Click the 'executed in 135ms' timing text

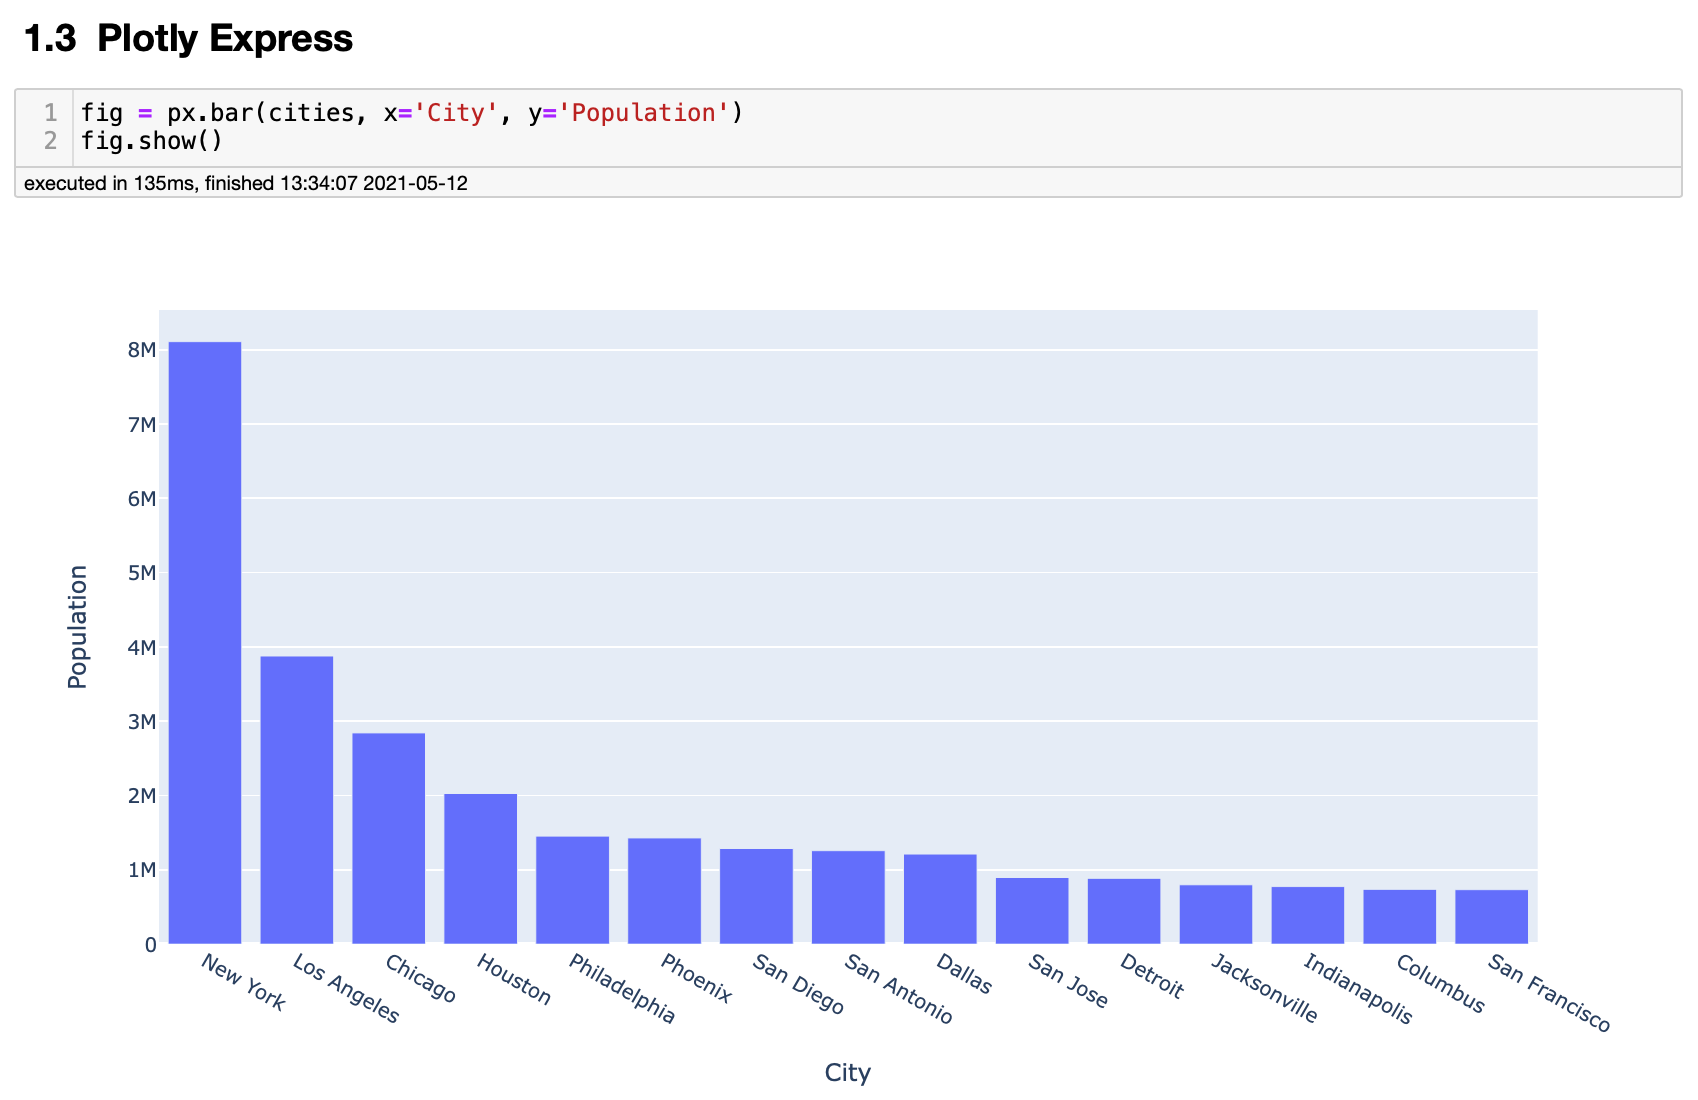click(x=246, y=183)
